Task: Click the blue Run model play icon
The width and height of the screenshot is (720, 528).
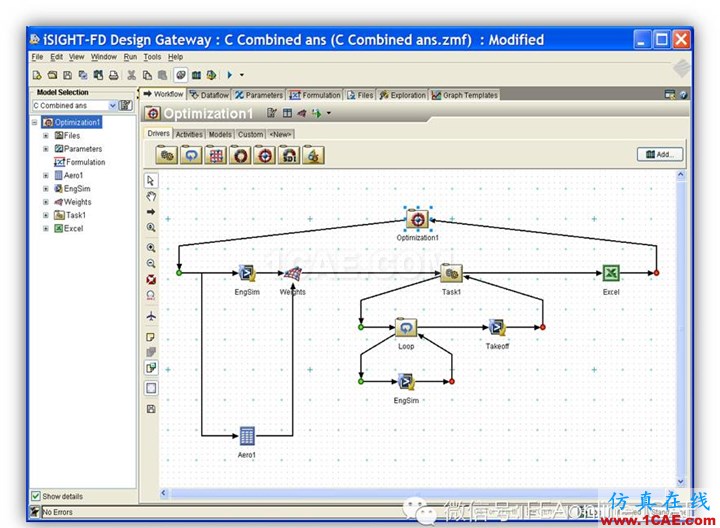Action: 230,75
